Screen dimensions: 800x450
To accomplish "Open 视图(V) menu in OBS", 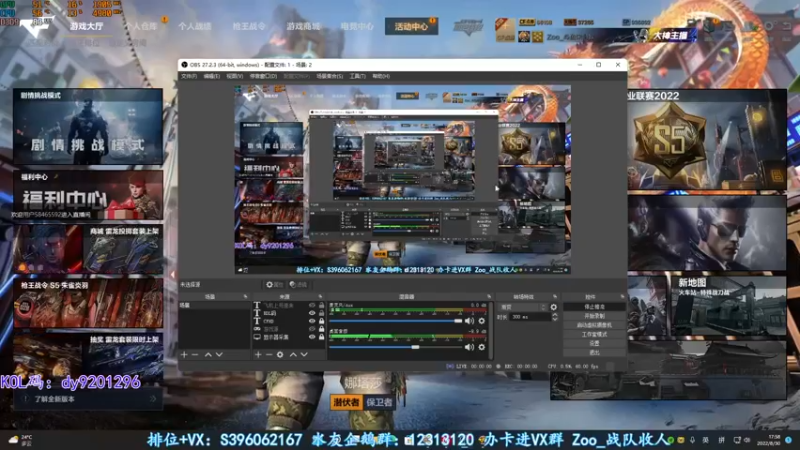I will 235,76.
